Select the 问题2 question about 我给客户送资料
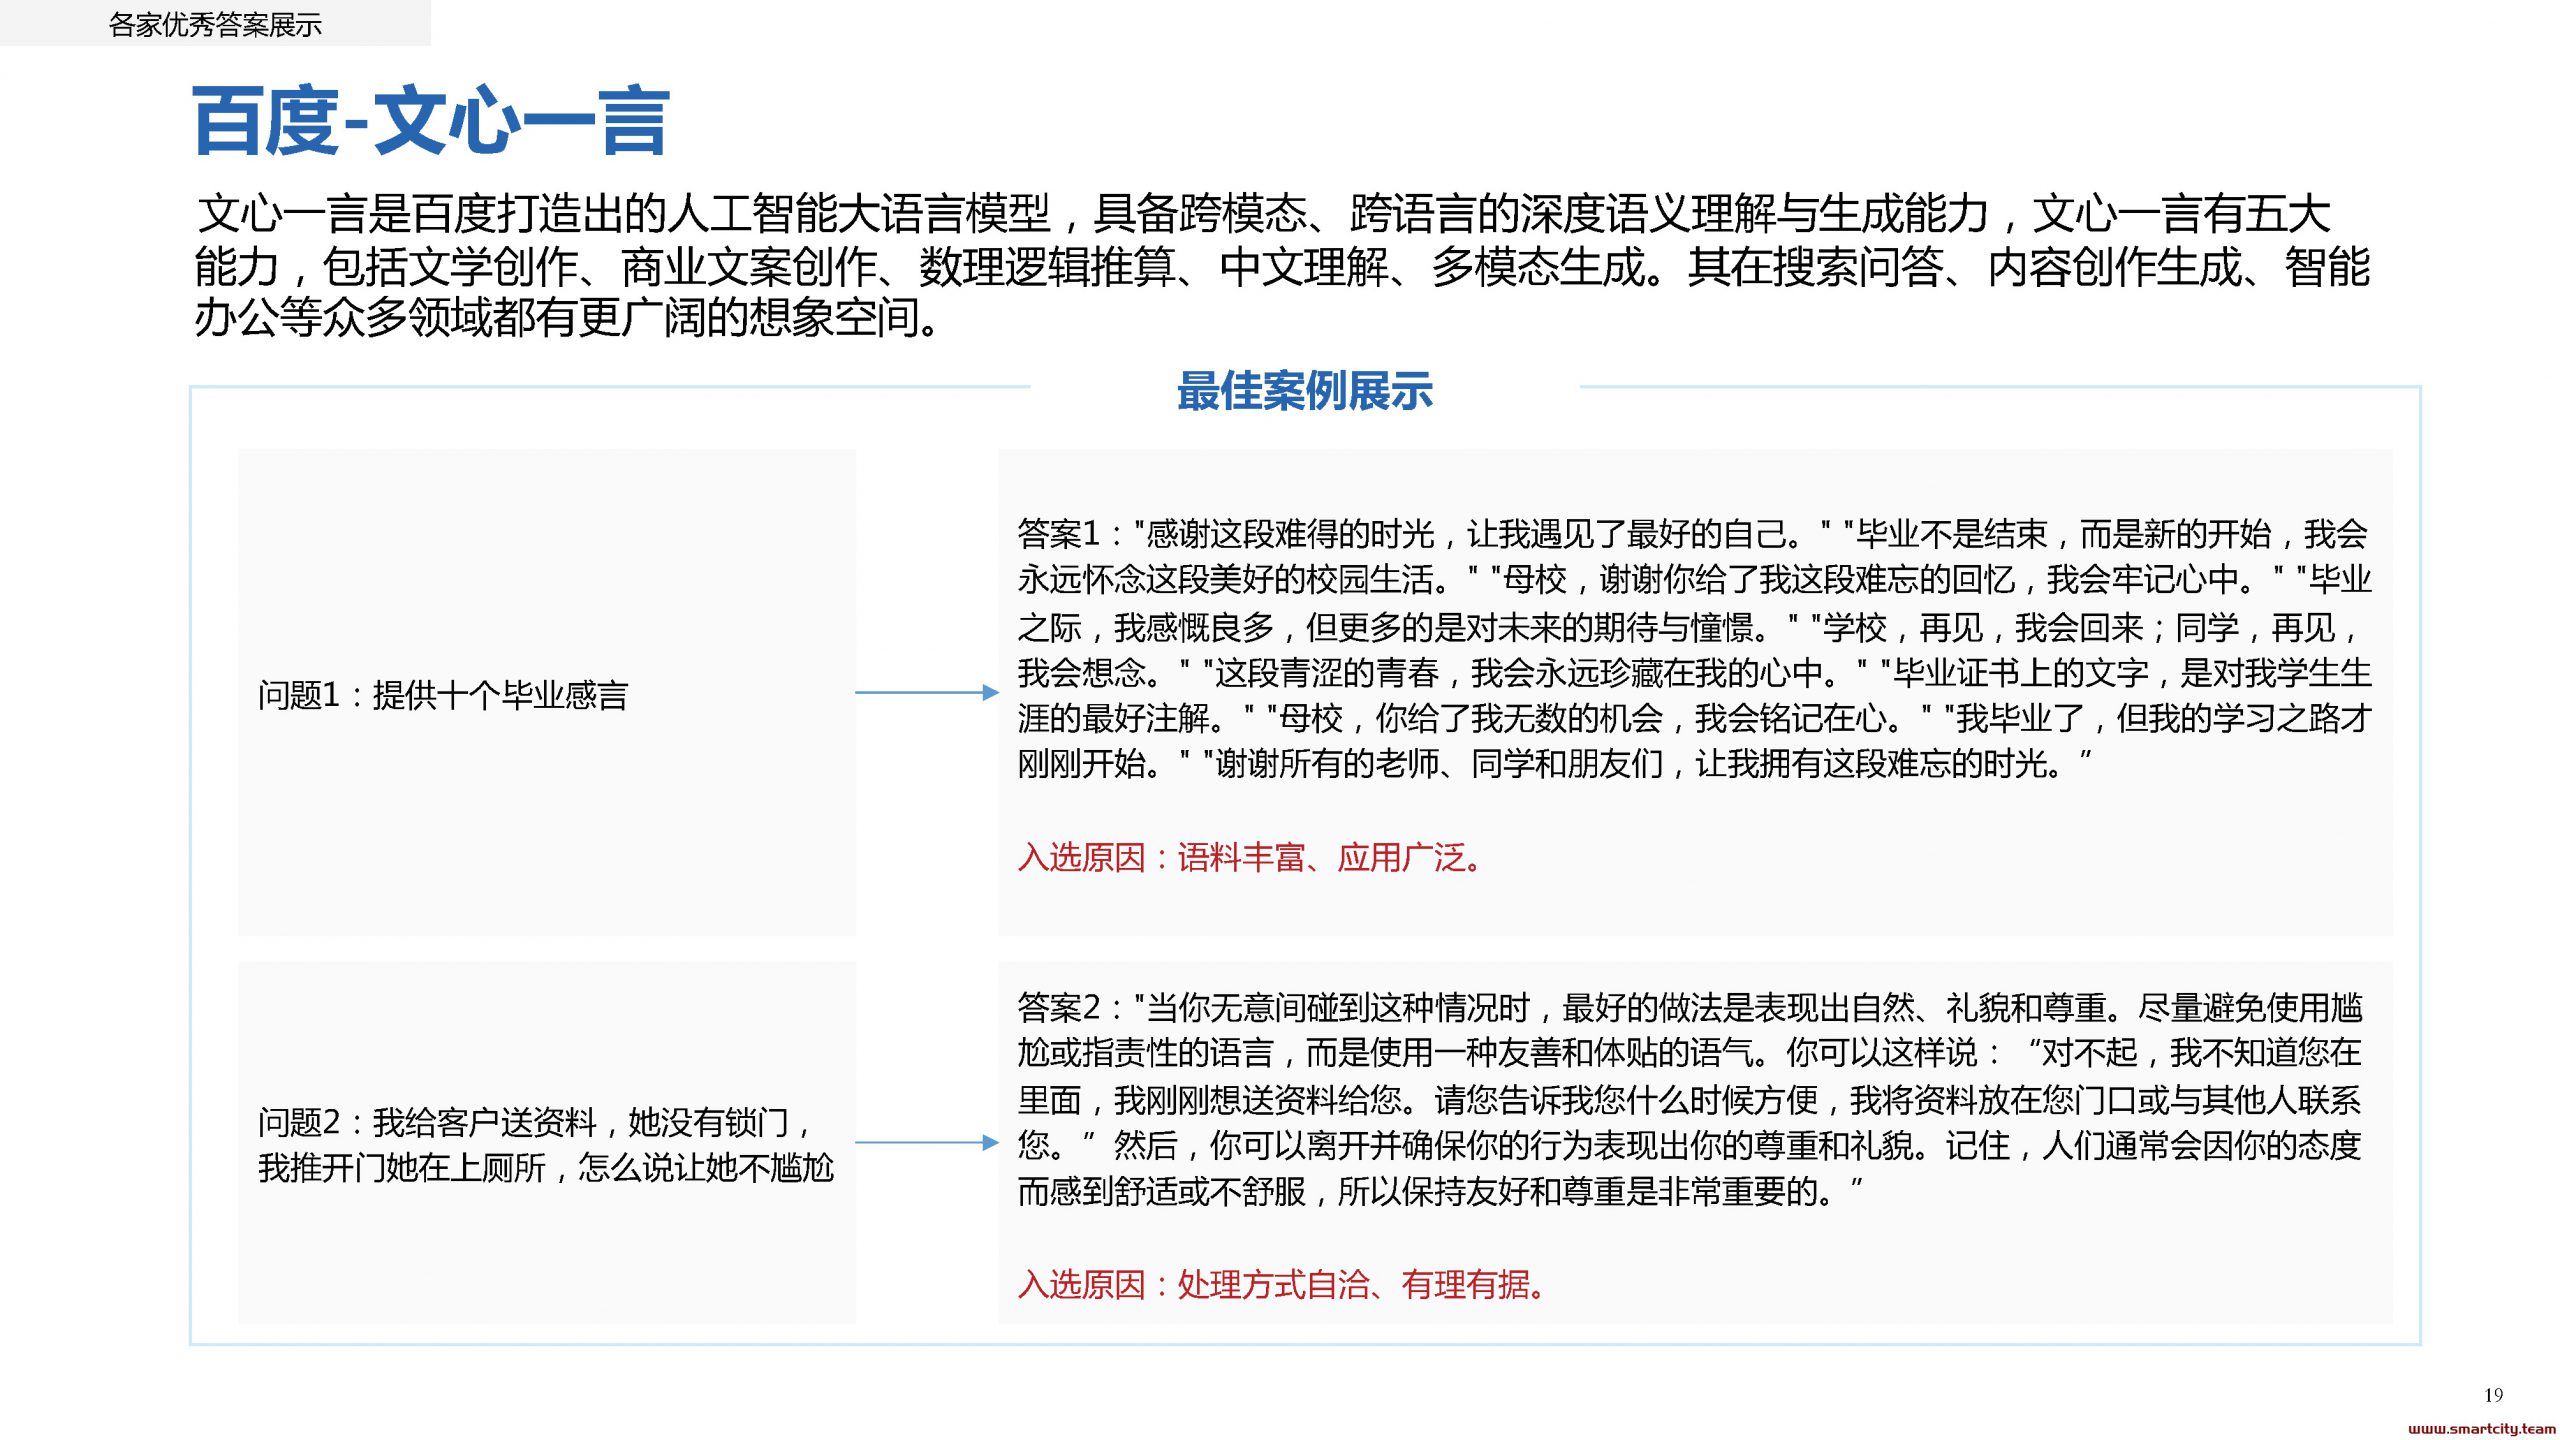 coord(546,1144)
